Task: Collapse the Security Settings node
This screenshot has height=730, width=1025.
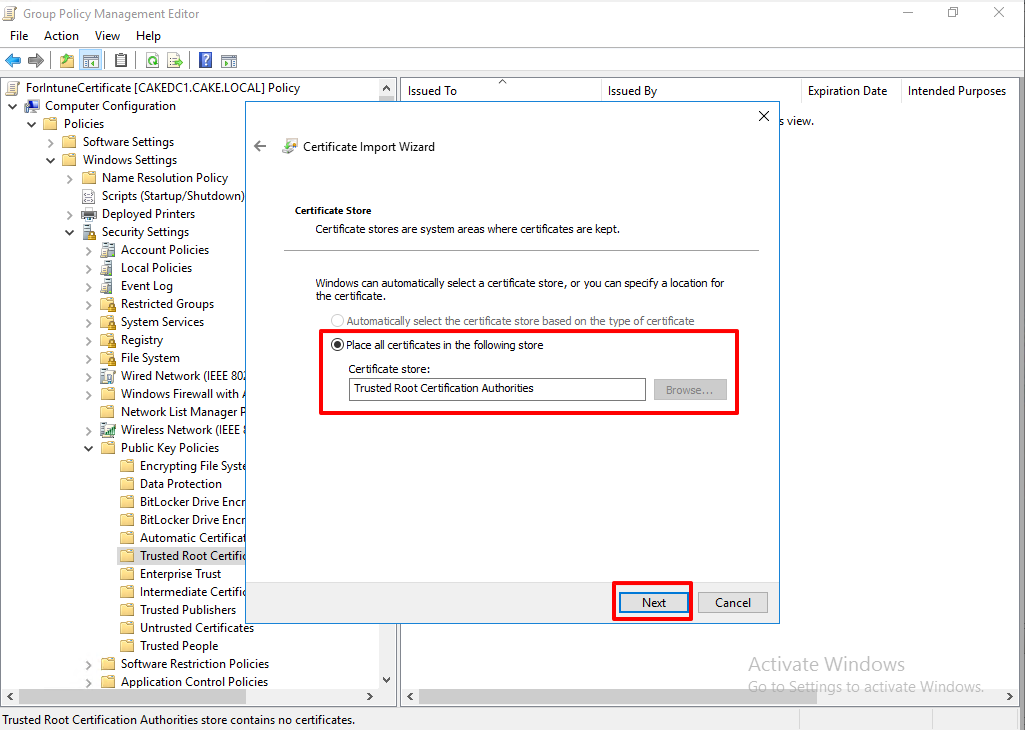Action: [x=69, y=232]
